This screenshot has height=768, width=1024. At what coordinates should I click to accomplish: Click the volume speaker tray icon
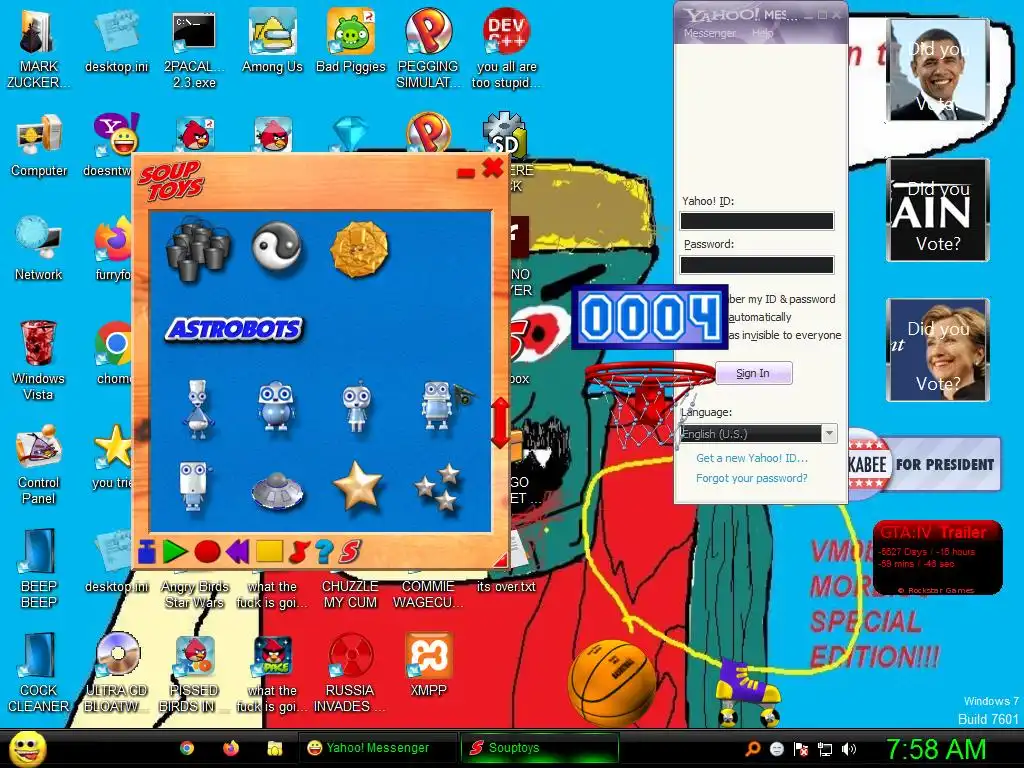849,749
